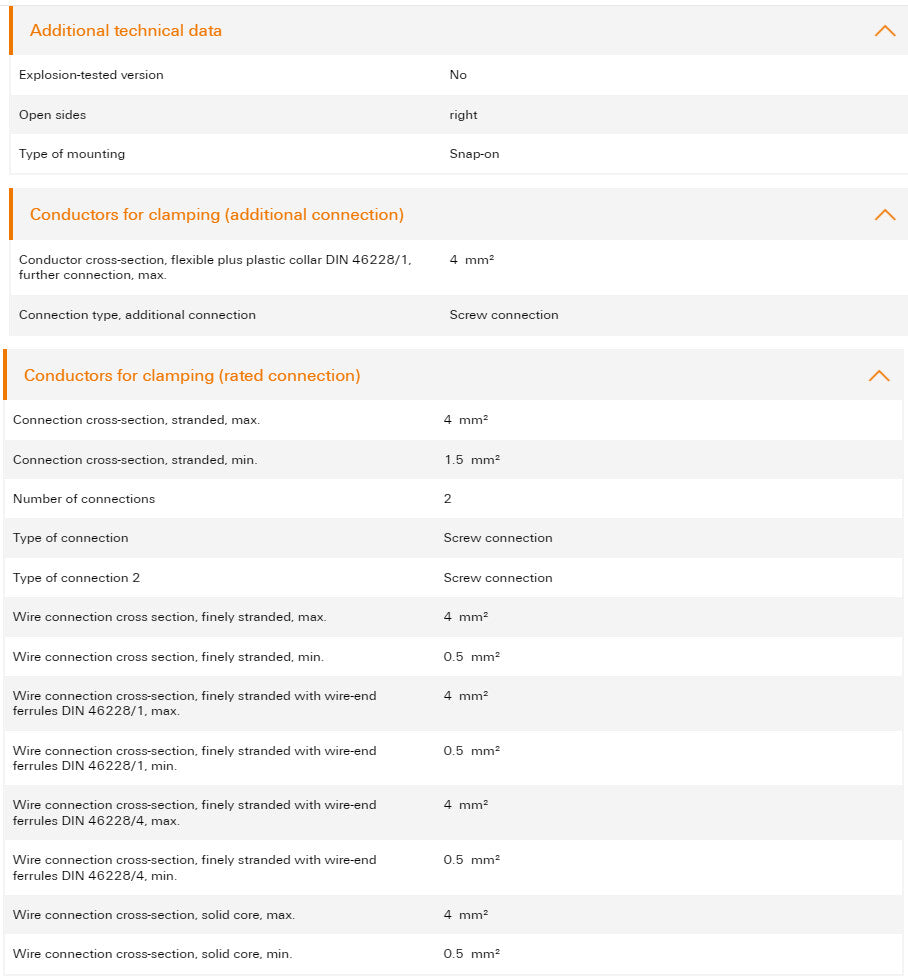This screenshot has width=908, height=979.
Task: Select 'Wire connection cross-section, solid core, max.'
Action: [154, 915]
